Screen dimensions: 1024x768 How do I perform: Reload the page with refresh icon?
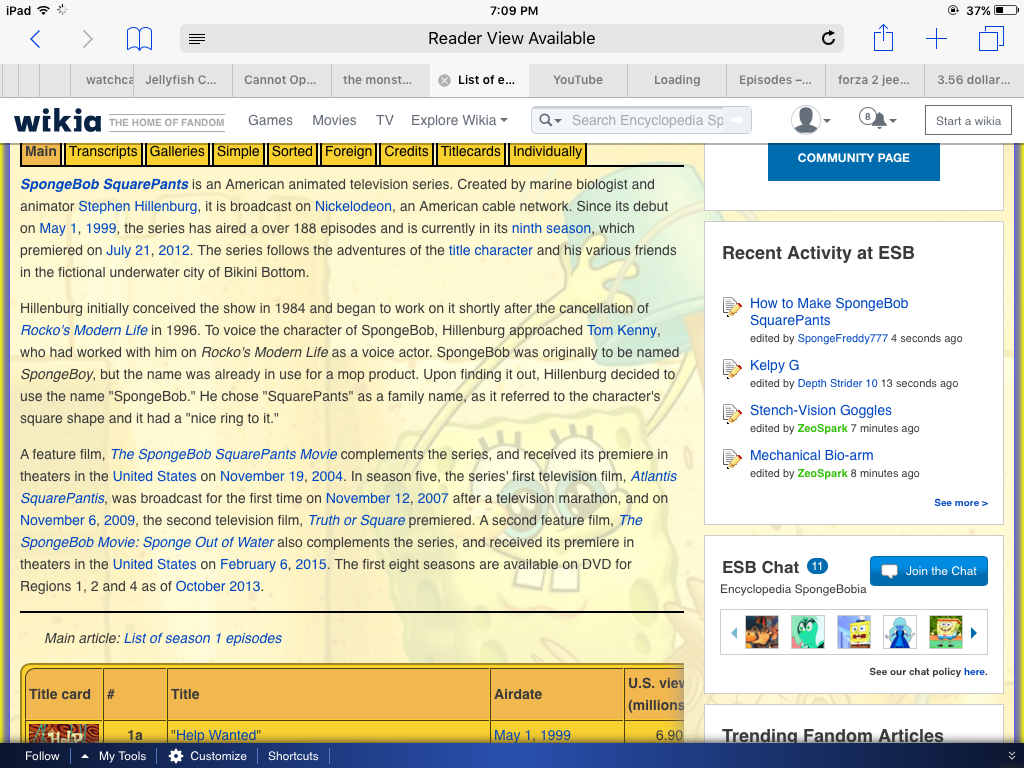pyautogui.click(x=828, y=39)
